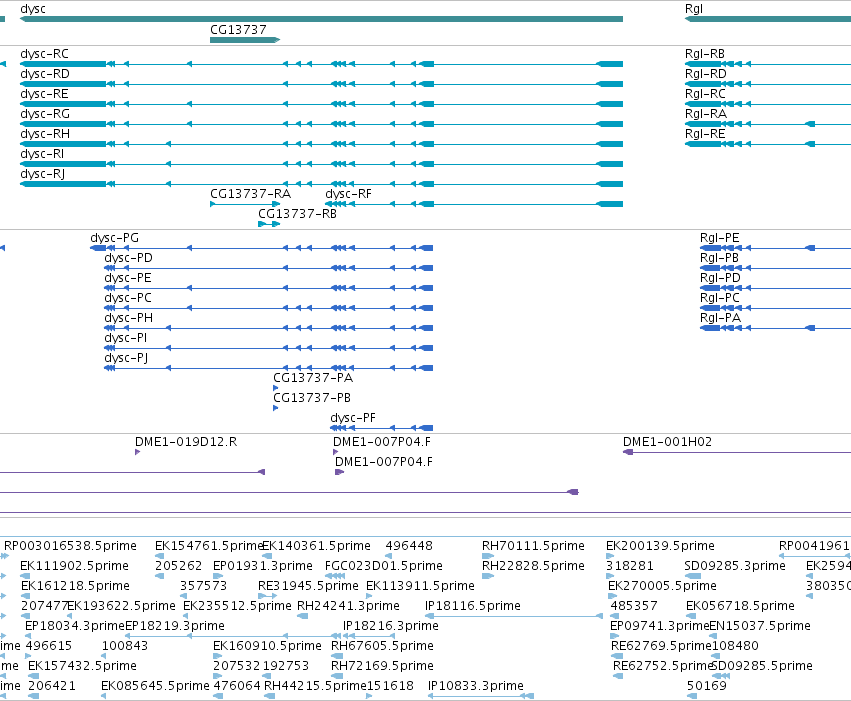Screen dimensions: 851x701
Task: Open the dysc-RG transcript label
Action: tap(45, 114)
